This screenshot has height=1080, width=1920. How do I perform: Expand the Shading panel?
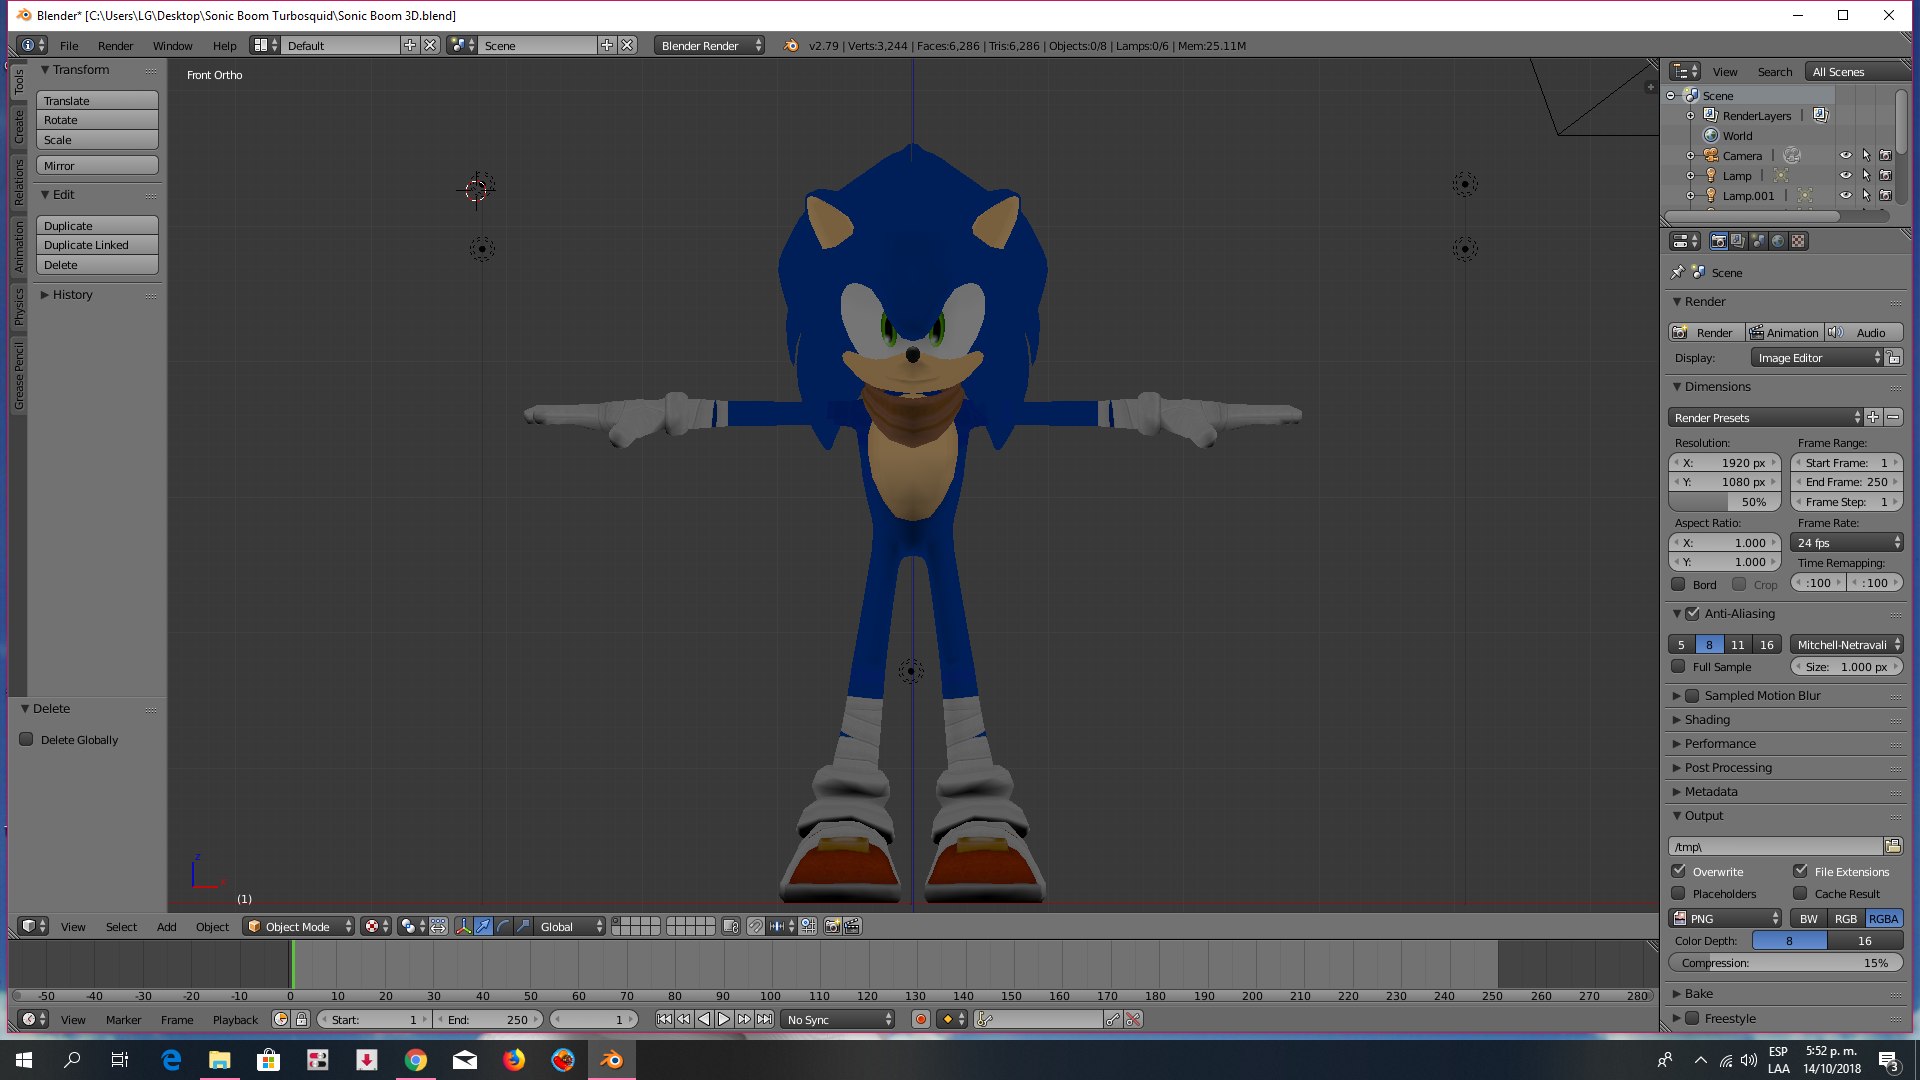click(x=1706, y=719)
